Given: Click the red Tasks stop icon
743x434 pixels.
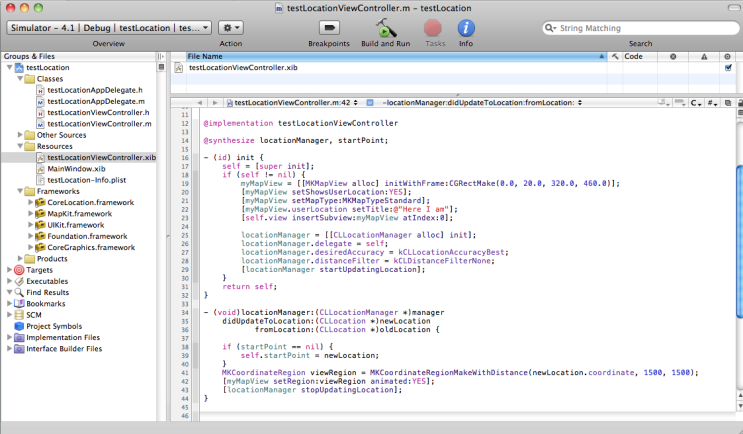Looking at the screenshot, I should (433, 28).
